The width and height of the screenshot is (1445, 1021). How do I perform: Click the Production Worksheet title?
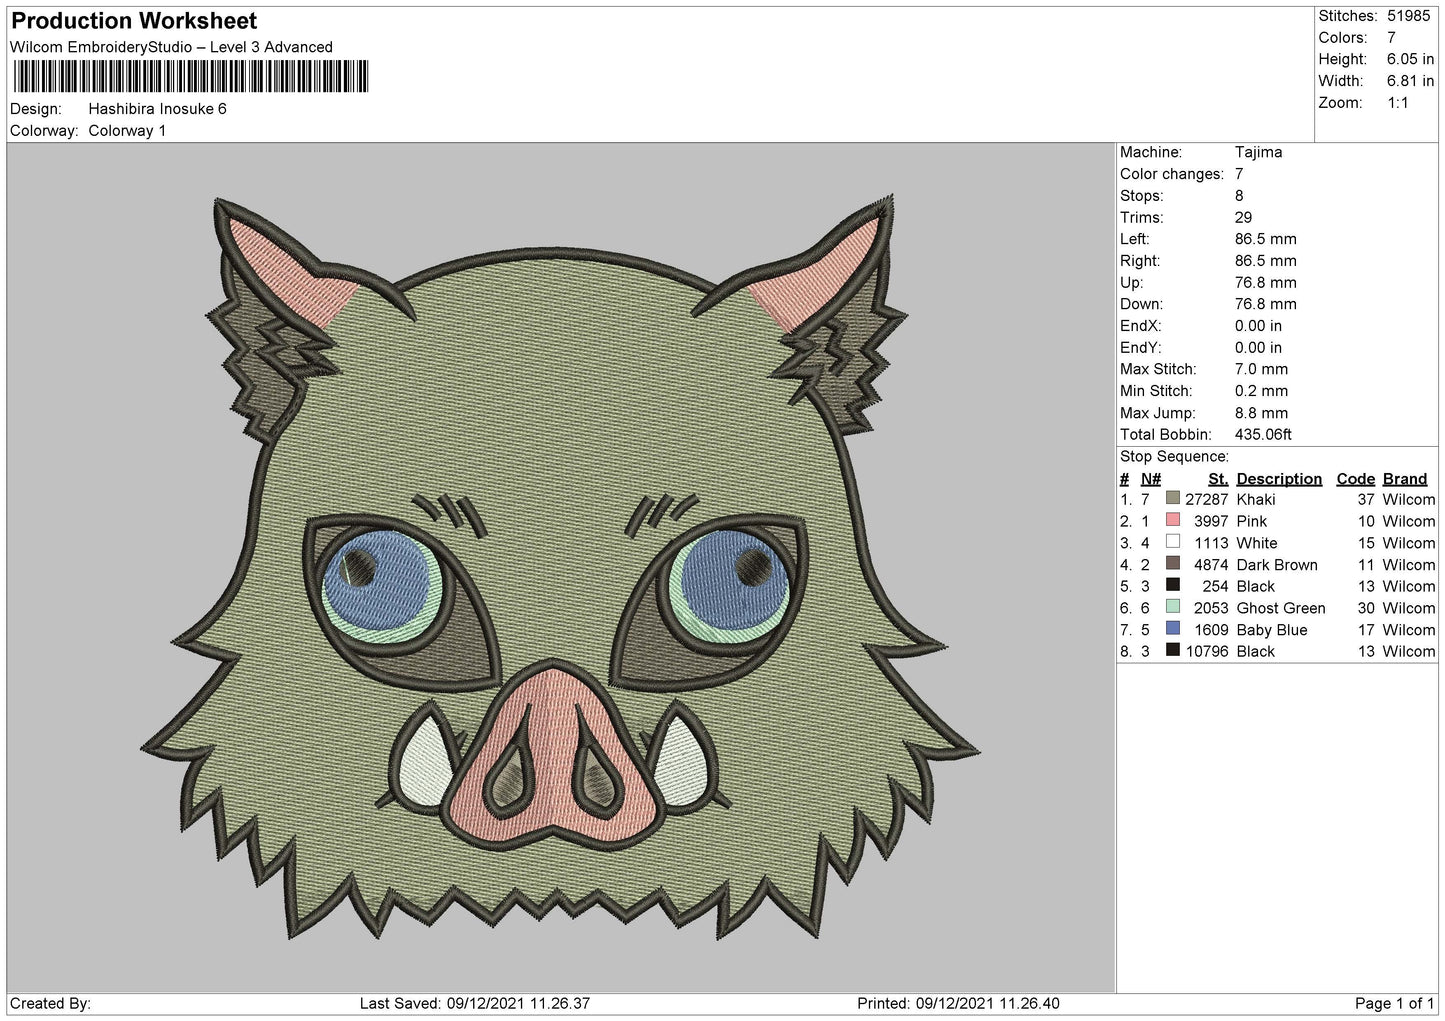coord(134,21)
